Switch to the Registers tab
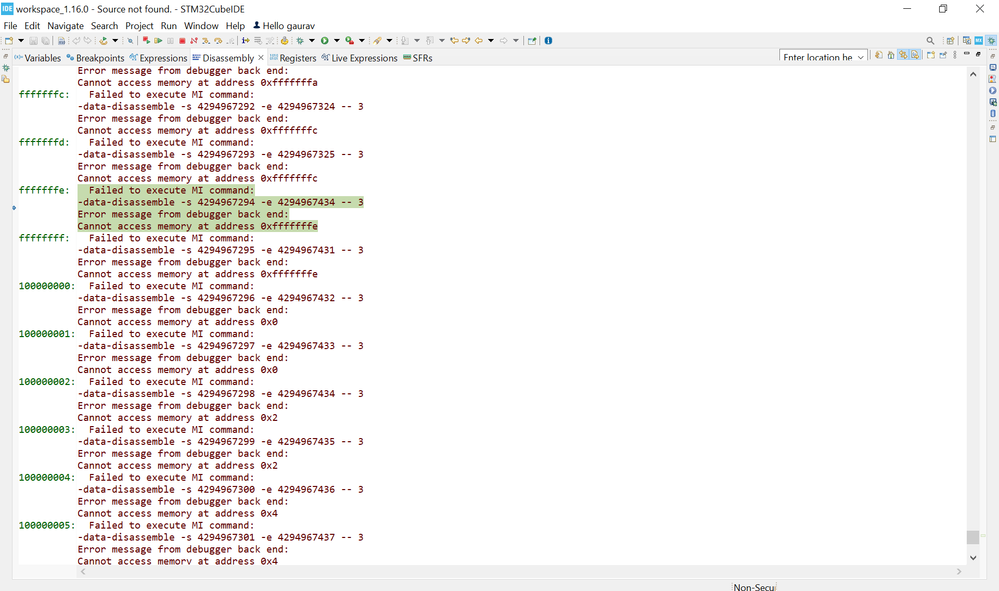 click(x=293, y=57)
